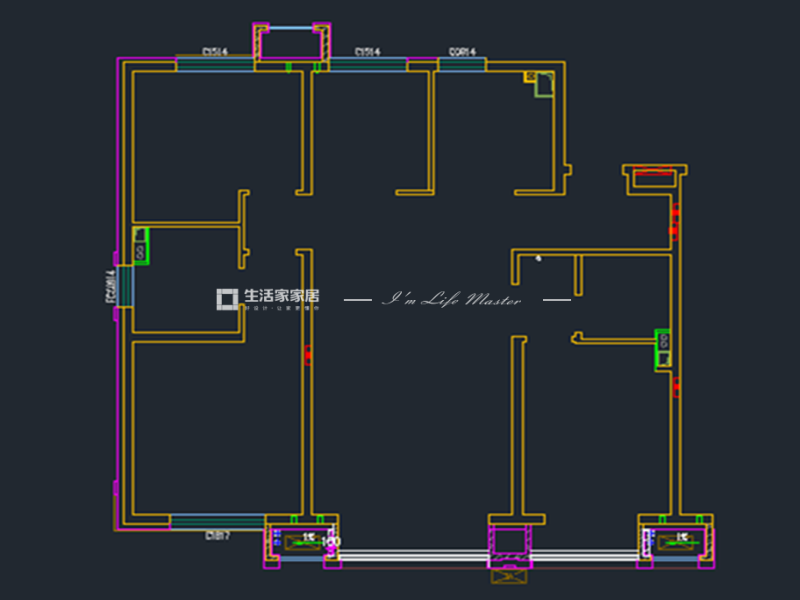Select the magenta bay projection at top
Screen dimensions: 800x600
[x=292, y=42]
